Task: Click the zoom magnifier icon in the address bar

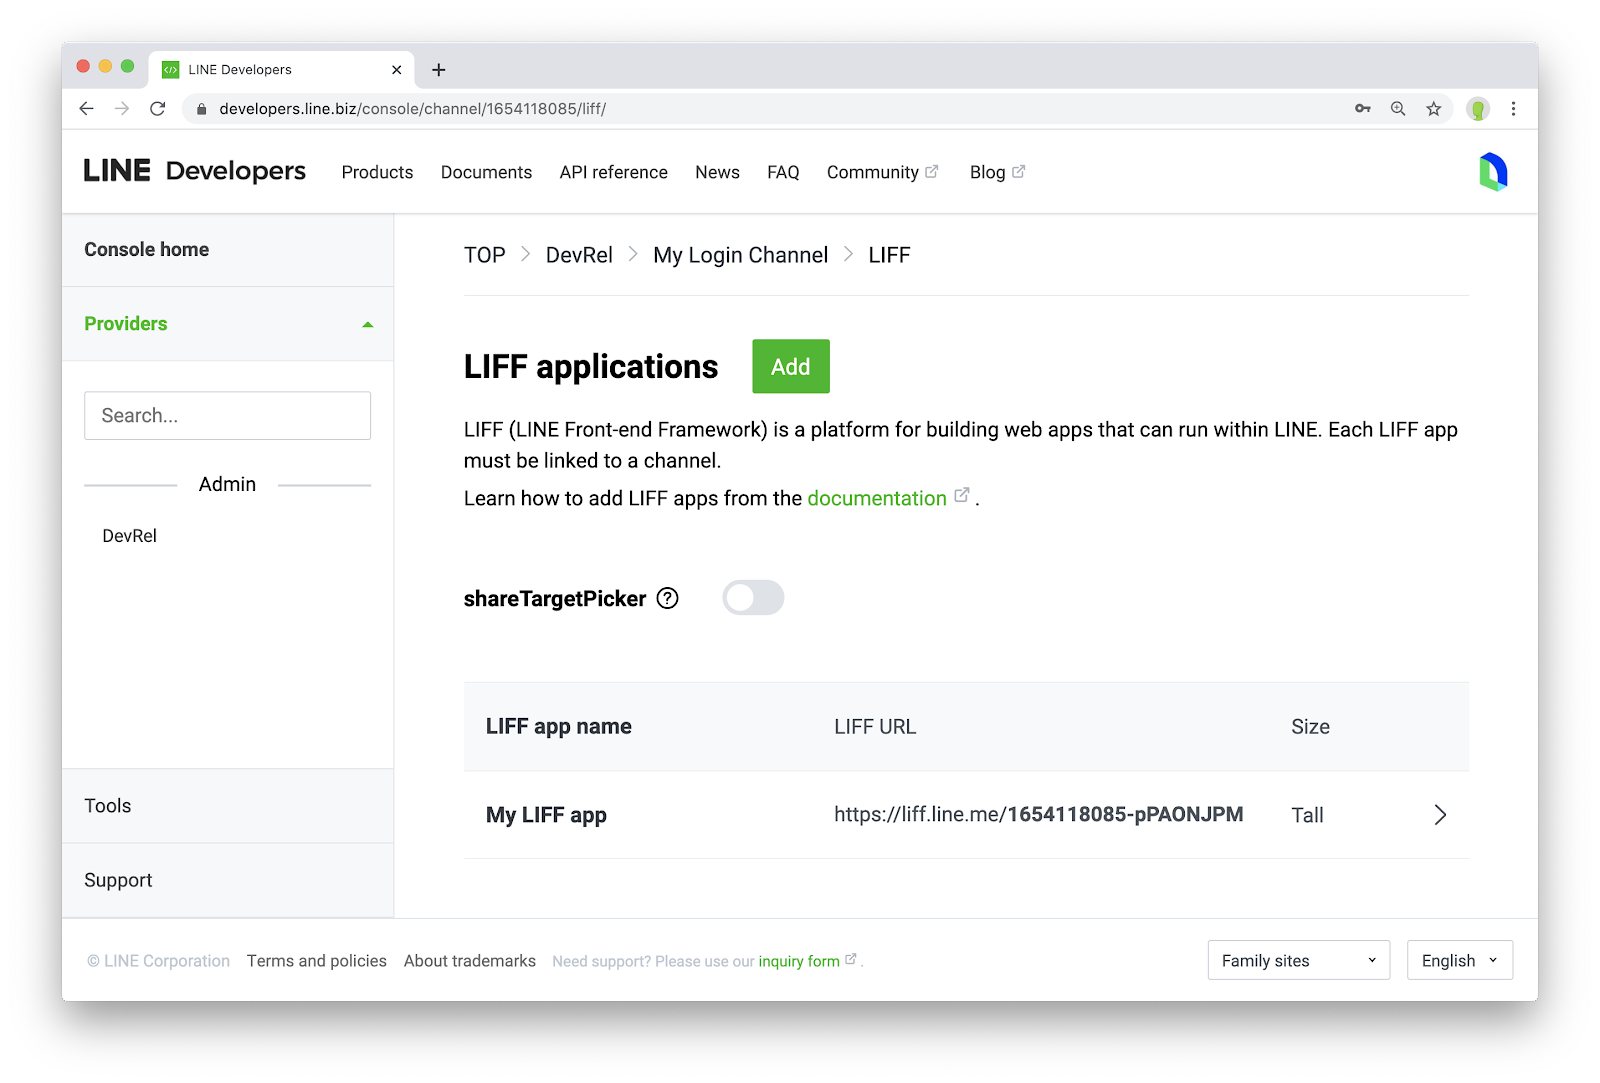Action: (1398, 109)
